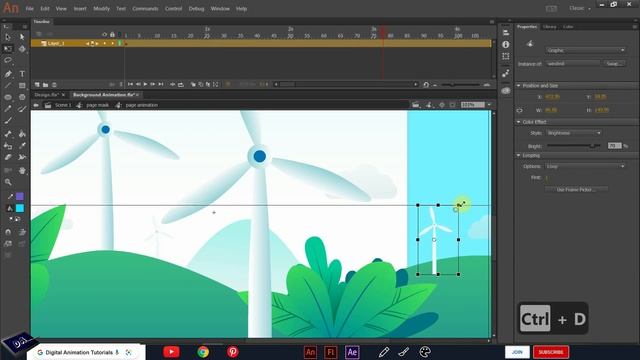The width and height of the screenshot is (640, 360).
Task: Toggle outline for all layers
Action: 120,35
